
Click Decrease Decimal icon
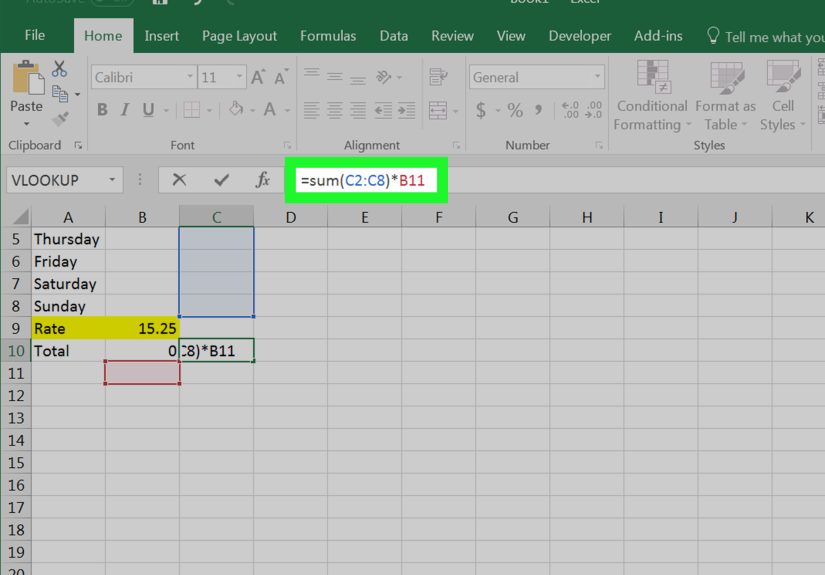(593, 110)
